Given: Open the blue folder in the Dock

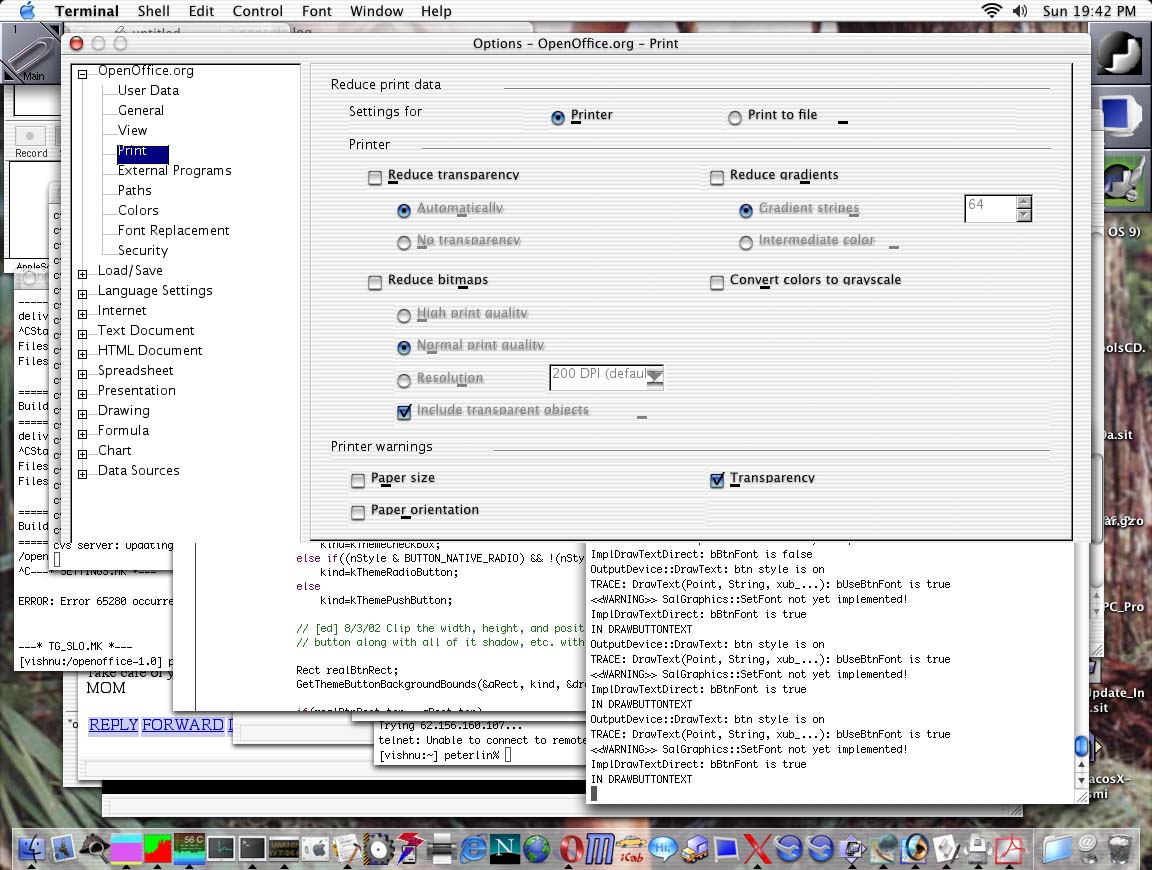Looking at the screenshot, I should (x=1056, y=849).
